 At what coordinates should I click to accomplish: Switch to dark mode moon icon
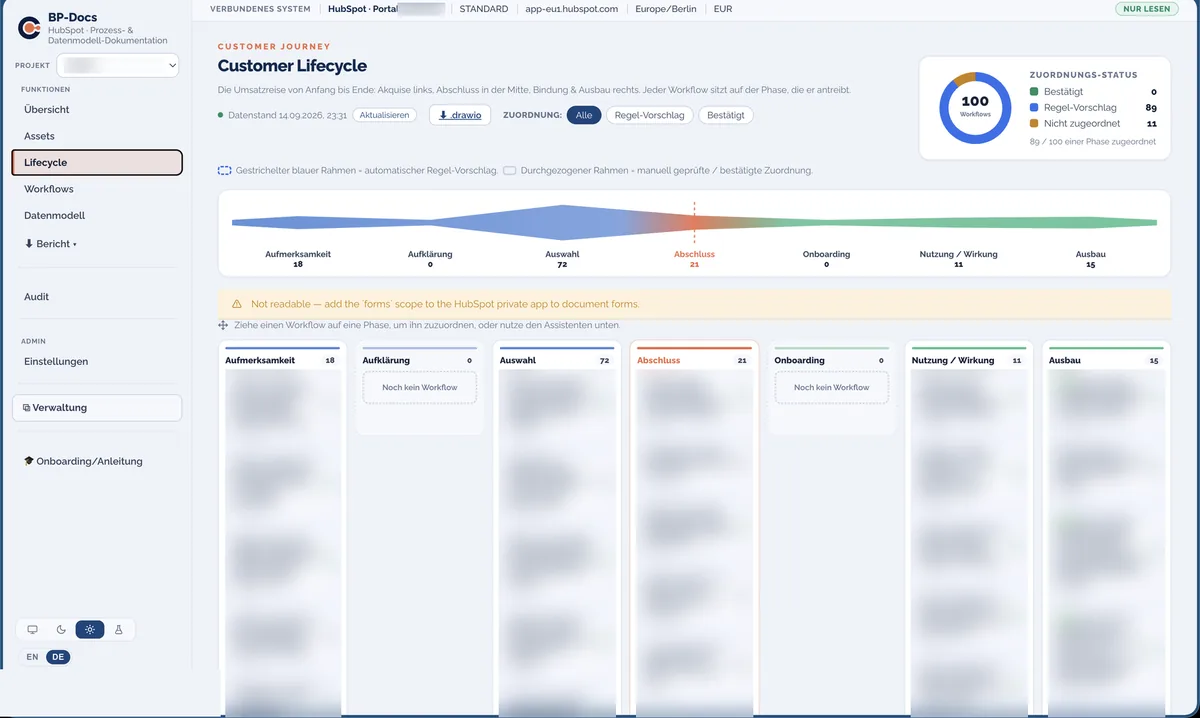[x=61, y=630]
